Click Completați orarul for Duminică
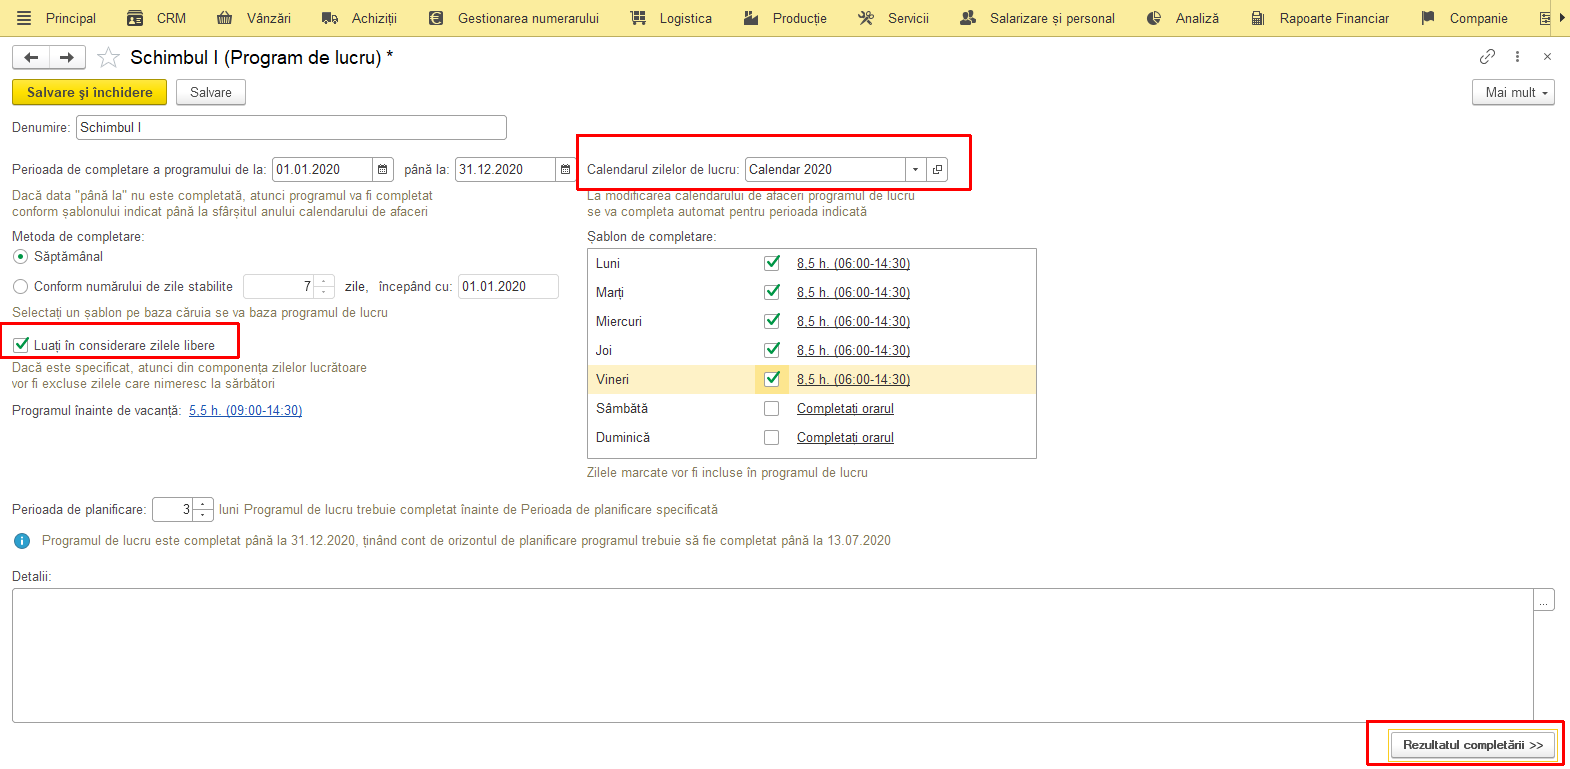This screenshot has height=769, width=1570. (x=845, y=437)
